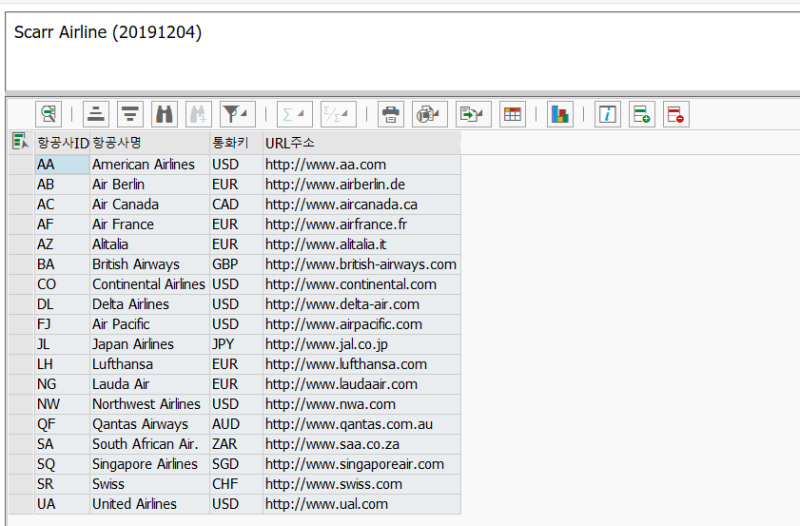Open the Views dropdown button
The width and height of the screenshot is (800, 526).
coord(429,114)
